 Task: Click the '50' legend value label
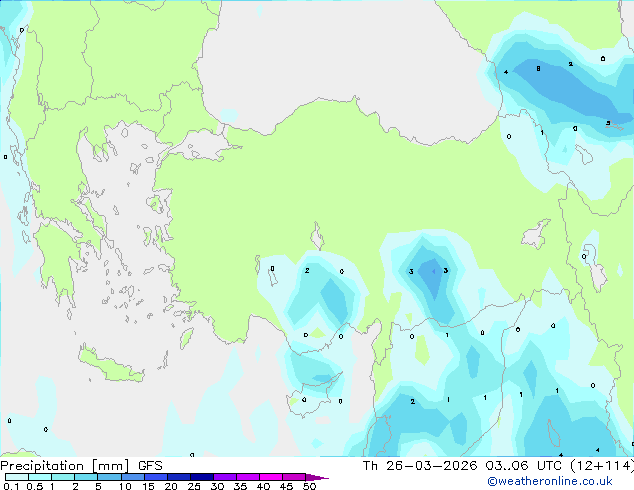tap(309, 486)
